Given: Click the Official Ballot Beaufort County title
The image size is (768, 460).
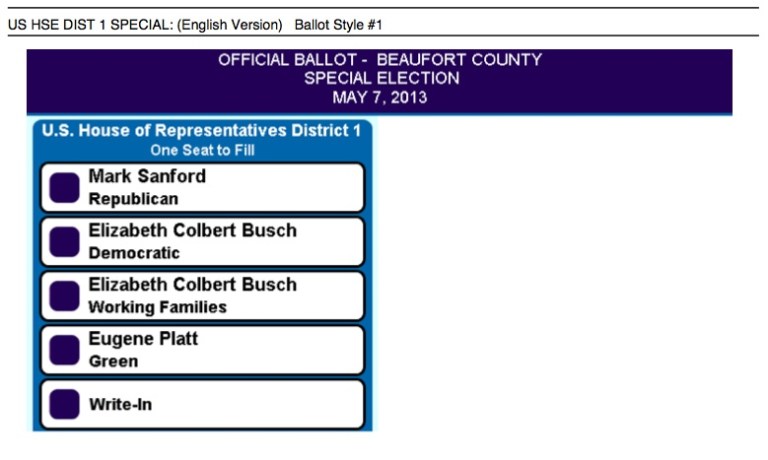Looking at the screenshot, I should [x=379, y=60].
